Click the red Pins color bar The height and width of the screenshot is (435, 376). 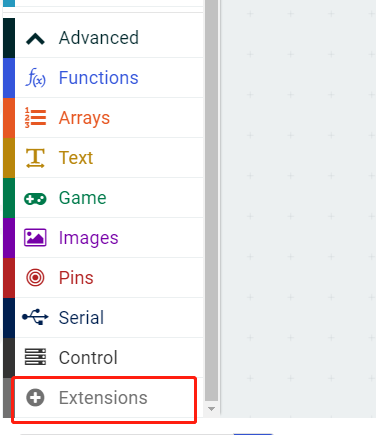(x=9, y=278)
